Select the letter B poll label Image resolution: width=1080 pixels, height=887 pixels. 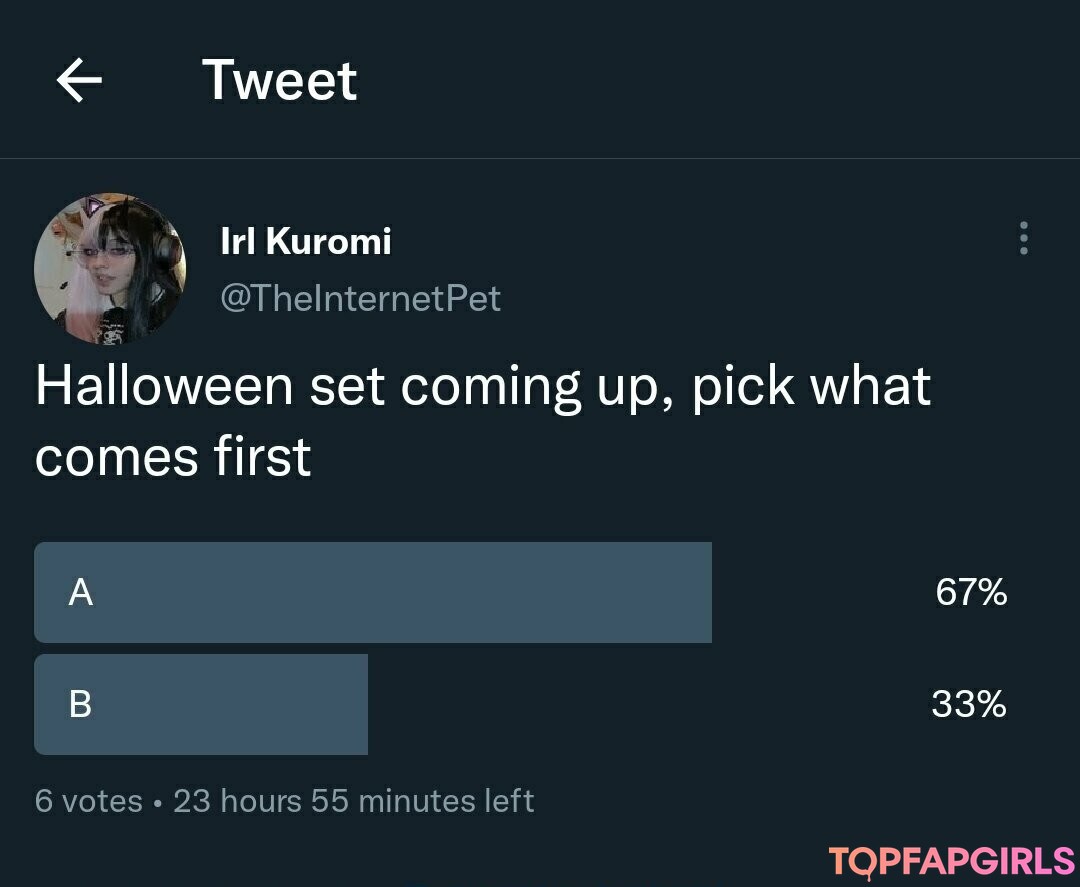coord(81,705)
